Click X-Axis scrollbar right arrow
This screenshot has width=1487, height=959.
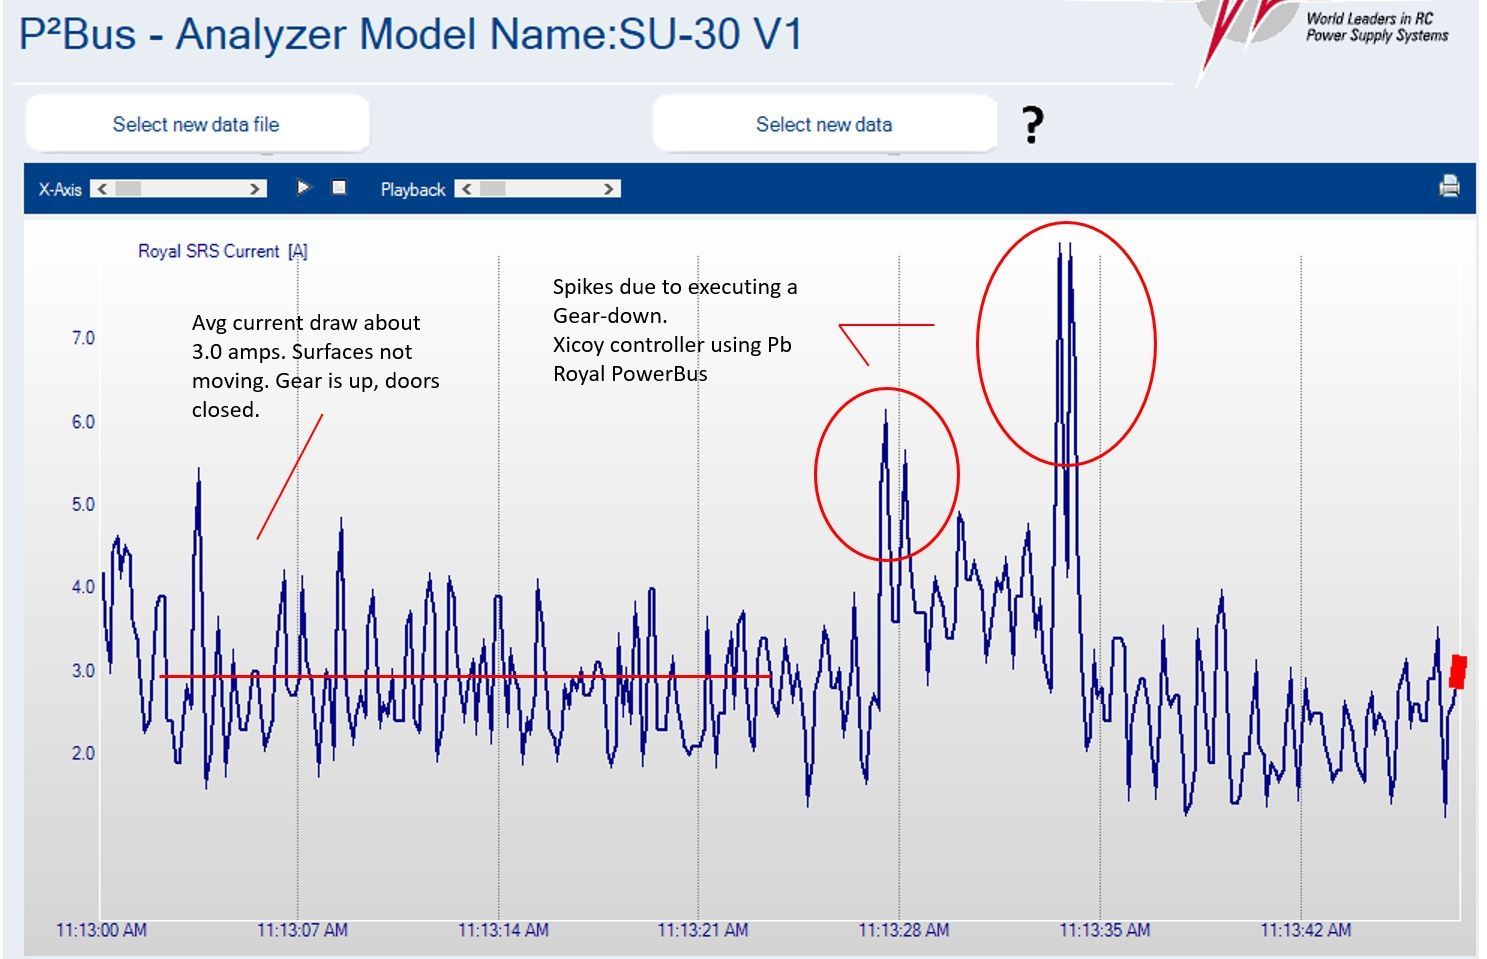point(256,189)
